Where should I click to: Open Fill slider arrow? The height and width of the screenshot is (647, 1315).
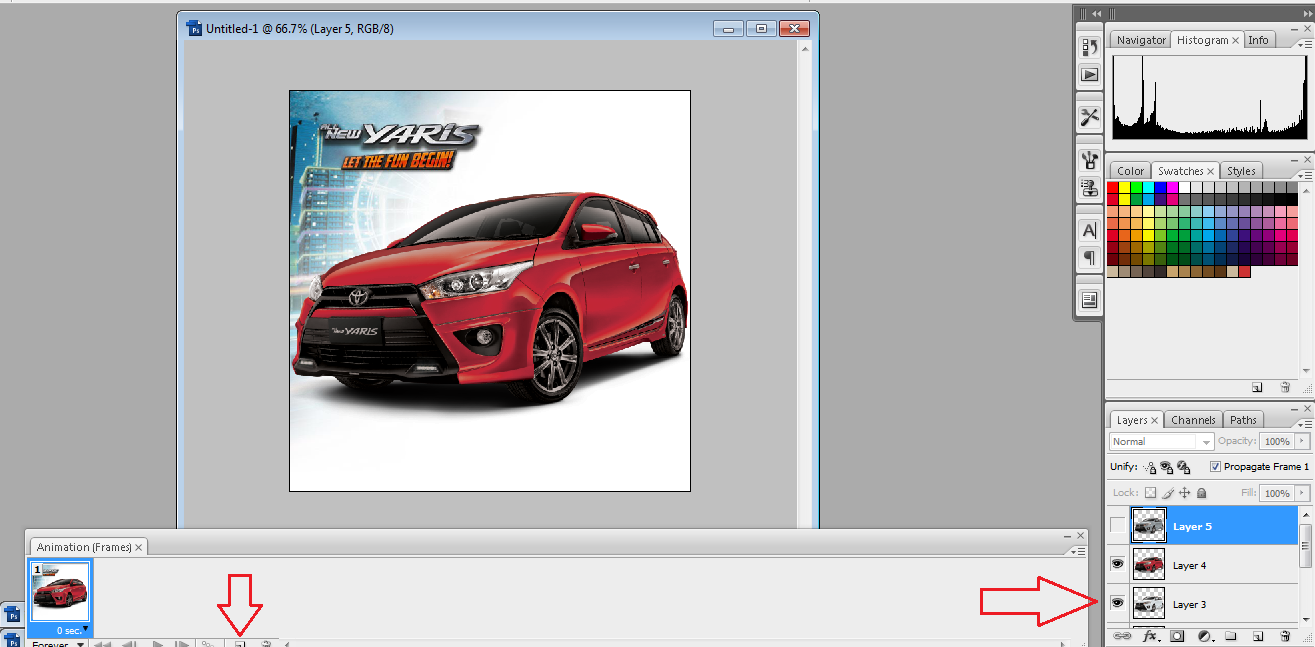coord(1301,493)
